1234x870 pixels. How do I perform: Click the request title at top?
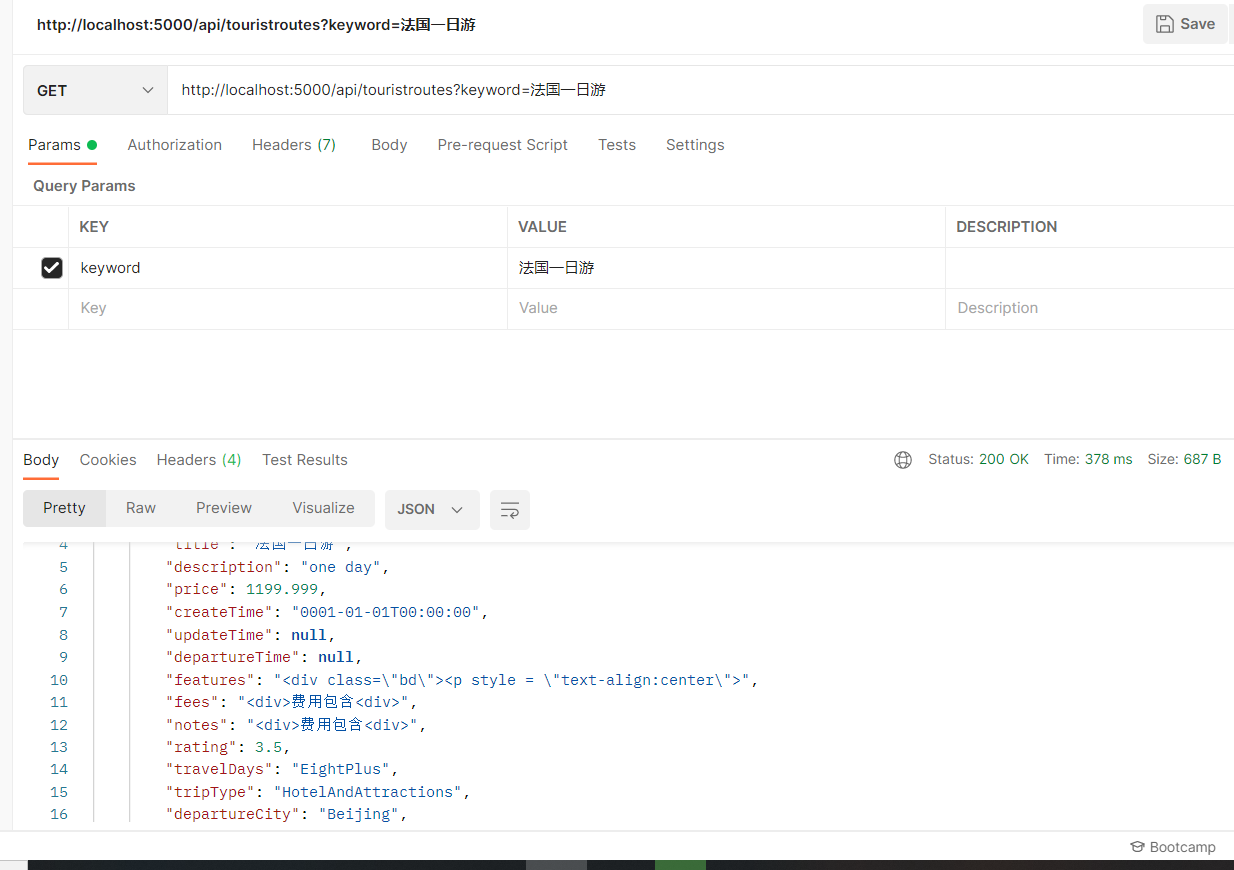pos(256,25)
